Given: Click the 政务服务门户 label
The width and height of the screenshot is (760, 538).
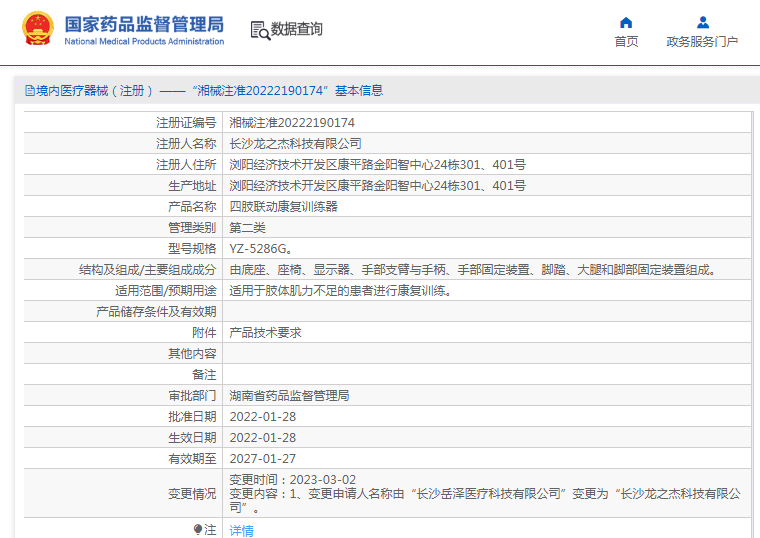Looking at the screenshot, I should pyautogui.click(x=702, y=42).
